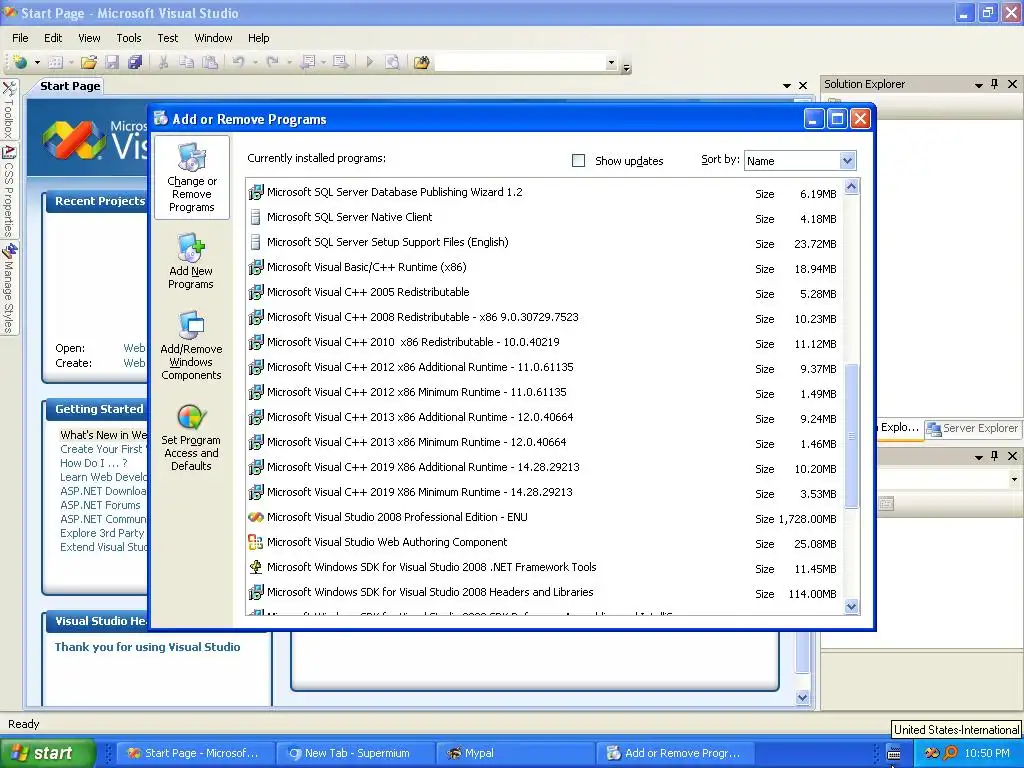Image resolution: width=1024 pixels, height=768 pixels.
Task: Click the Start Page scroll down arrow
Action: [803, 697]
